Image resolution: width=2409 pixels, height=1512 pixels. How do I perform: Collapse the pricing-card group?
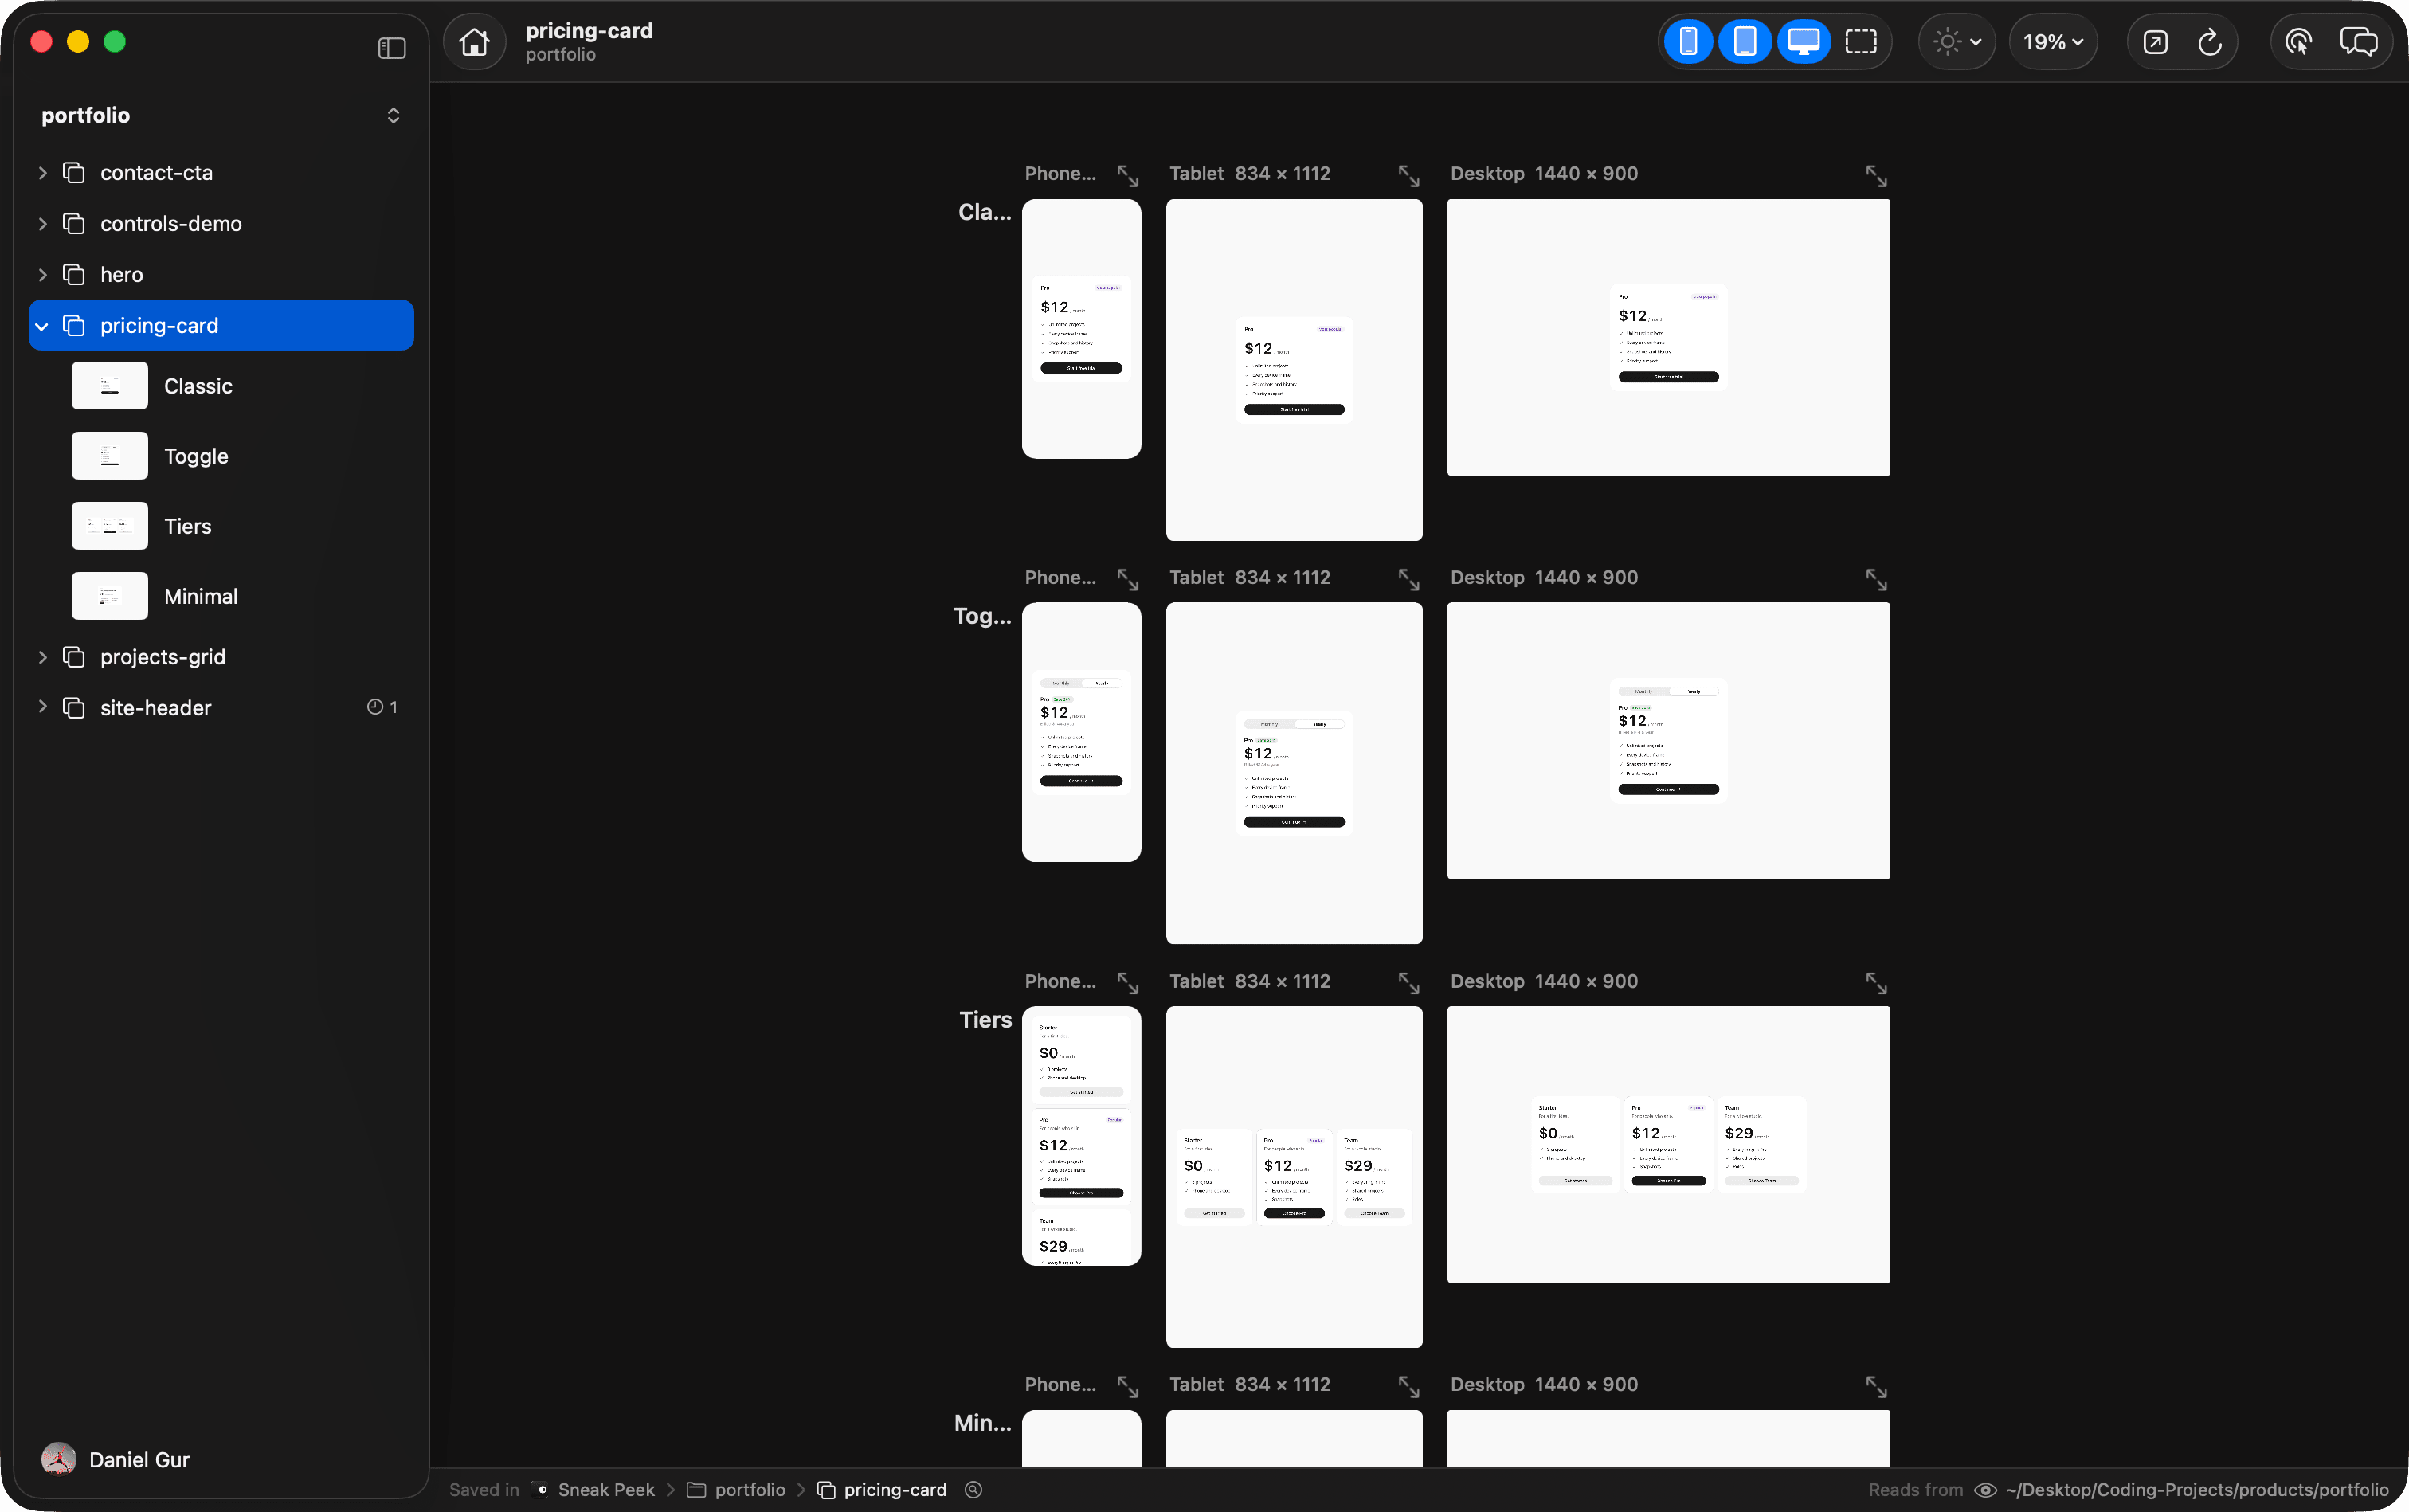coord(42,326)
